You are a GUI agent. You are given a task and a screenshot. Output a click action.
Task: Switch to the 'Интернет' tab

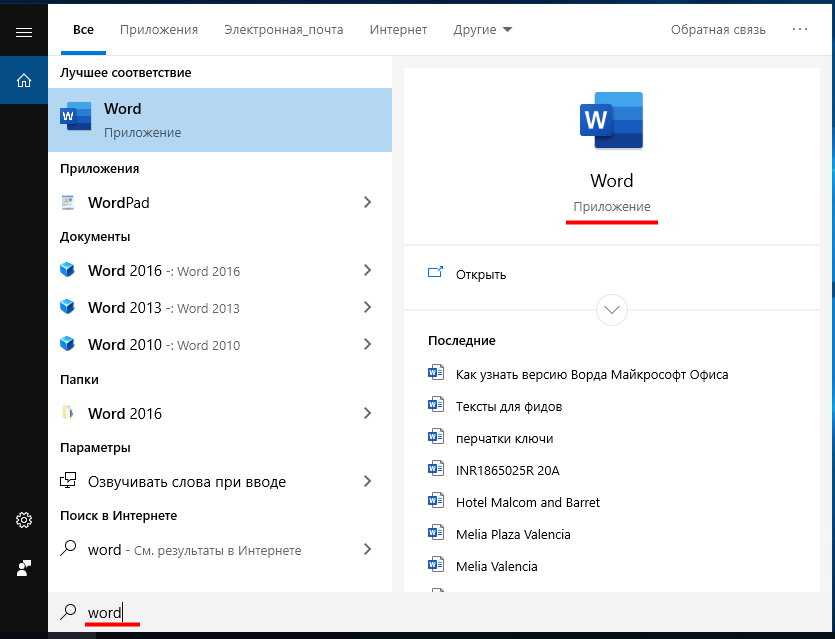click(x=398, y=30)
